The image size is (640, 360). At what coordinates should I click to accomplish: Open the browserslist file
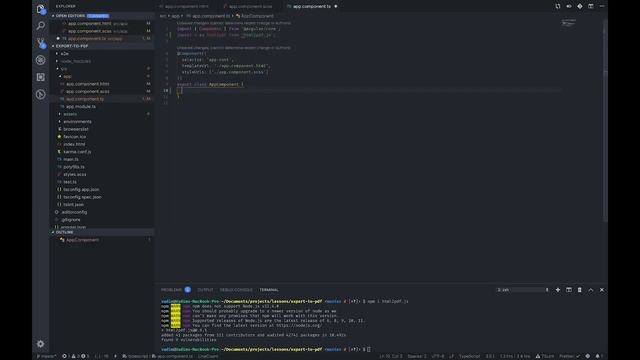click(x=76, y=129)
